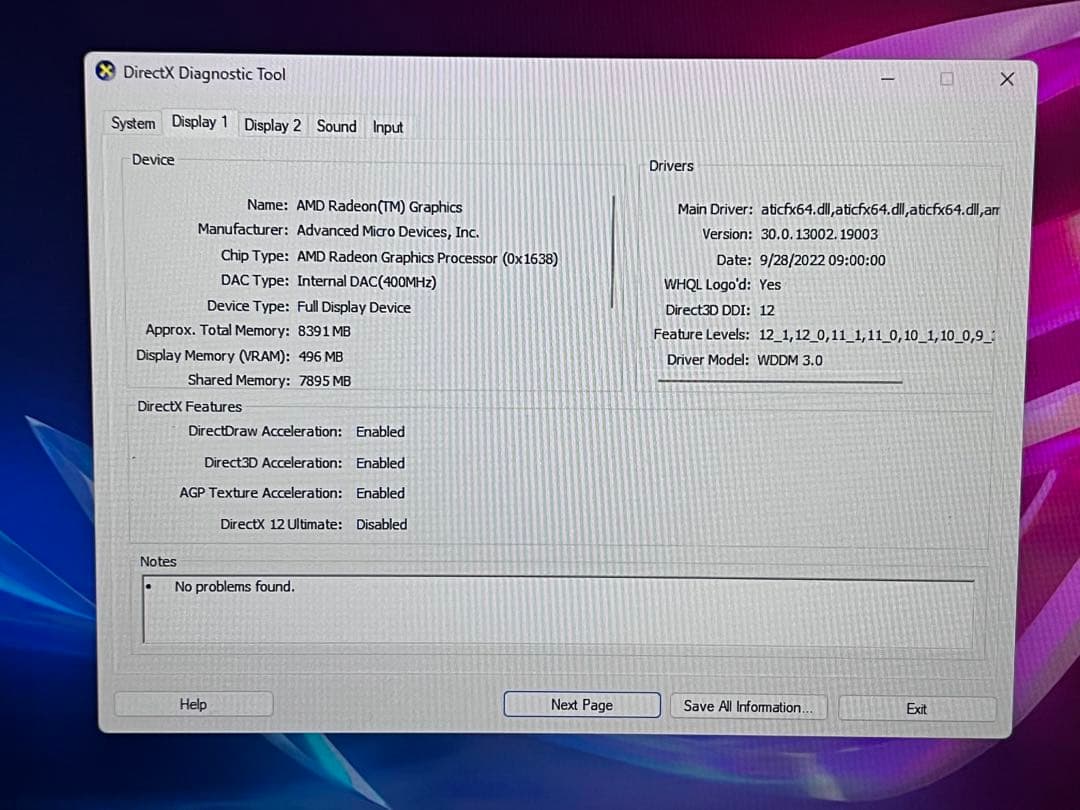This screenshot has height=810, width=1080.
Task: Click the Device panel vertical scrollbar
Action: [x=612, y=252]
